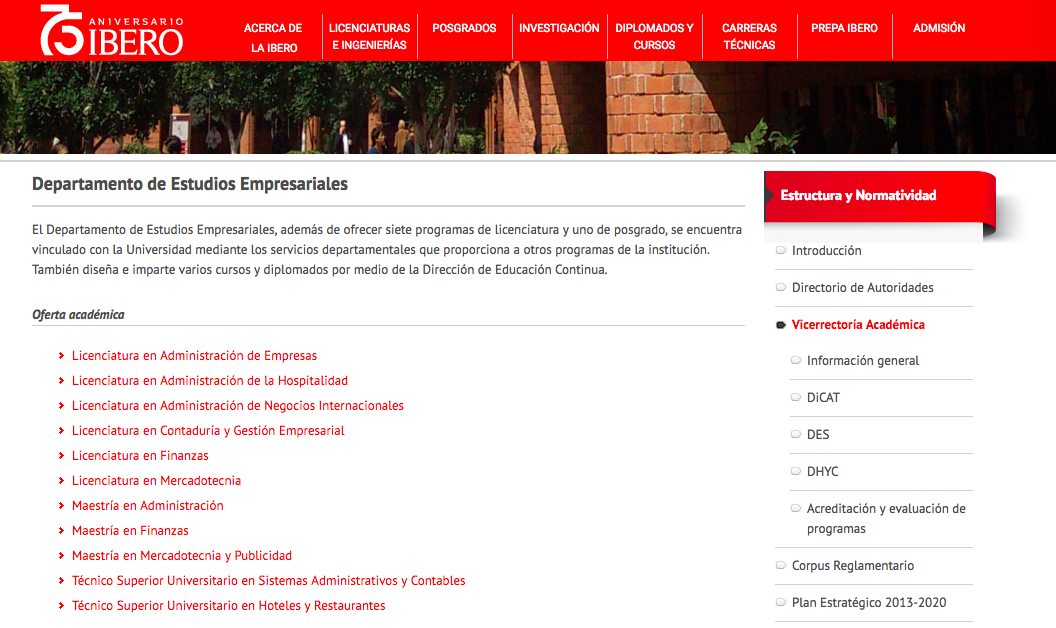Open Licenciatura en Administración de Empresas

click(194, 356)
